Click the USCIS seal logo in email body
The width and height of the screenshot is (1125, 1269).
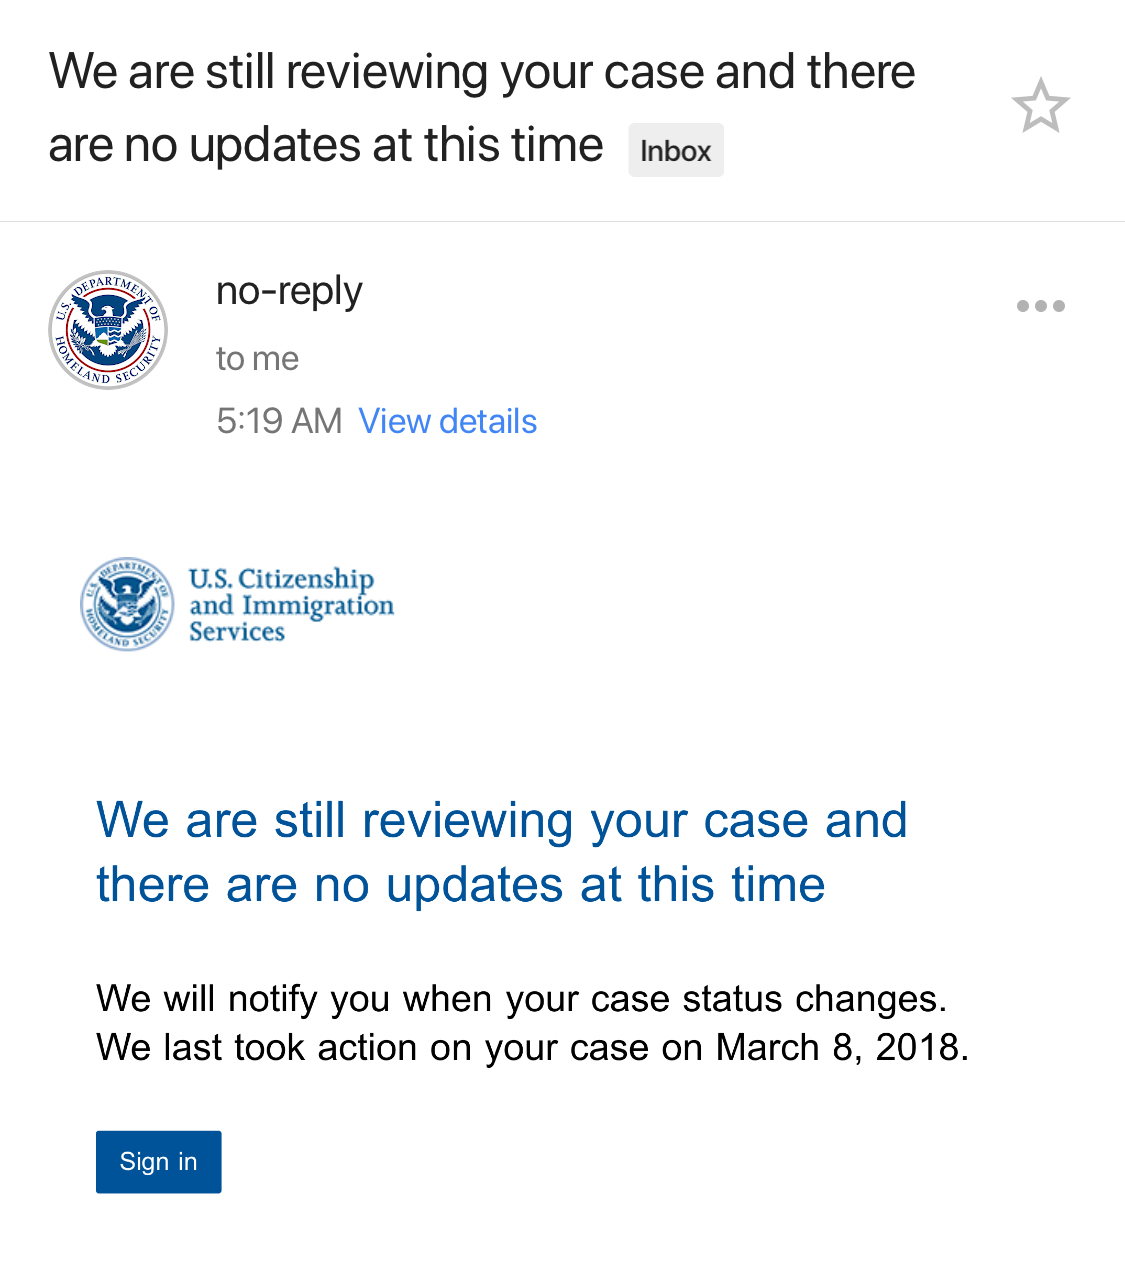click(x=127, y=604)
